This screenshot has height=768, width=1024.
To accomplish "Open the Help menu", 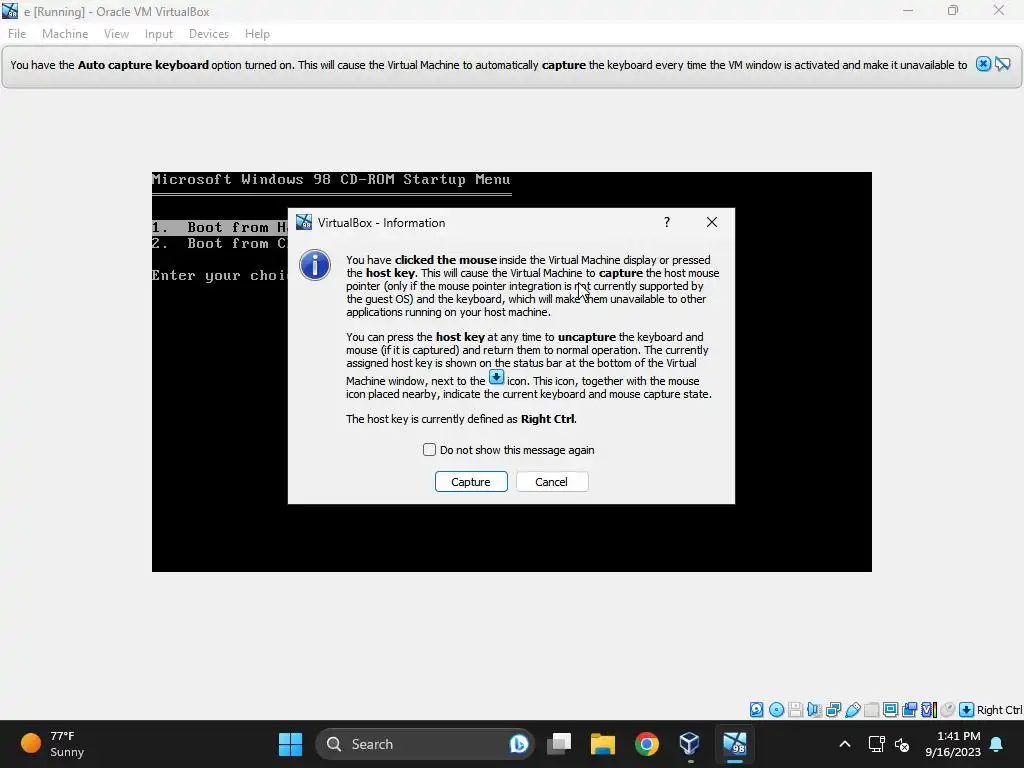I will click(x=257, y=34).
